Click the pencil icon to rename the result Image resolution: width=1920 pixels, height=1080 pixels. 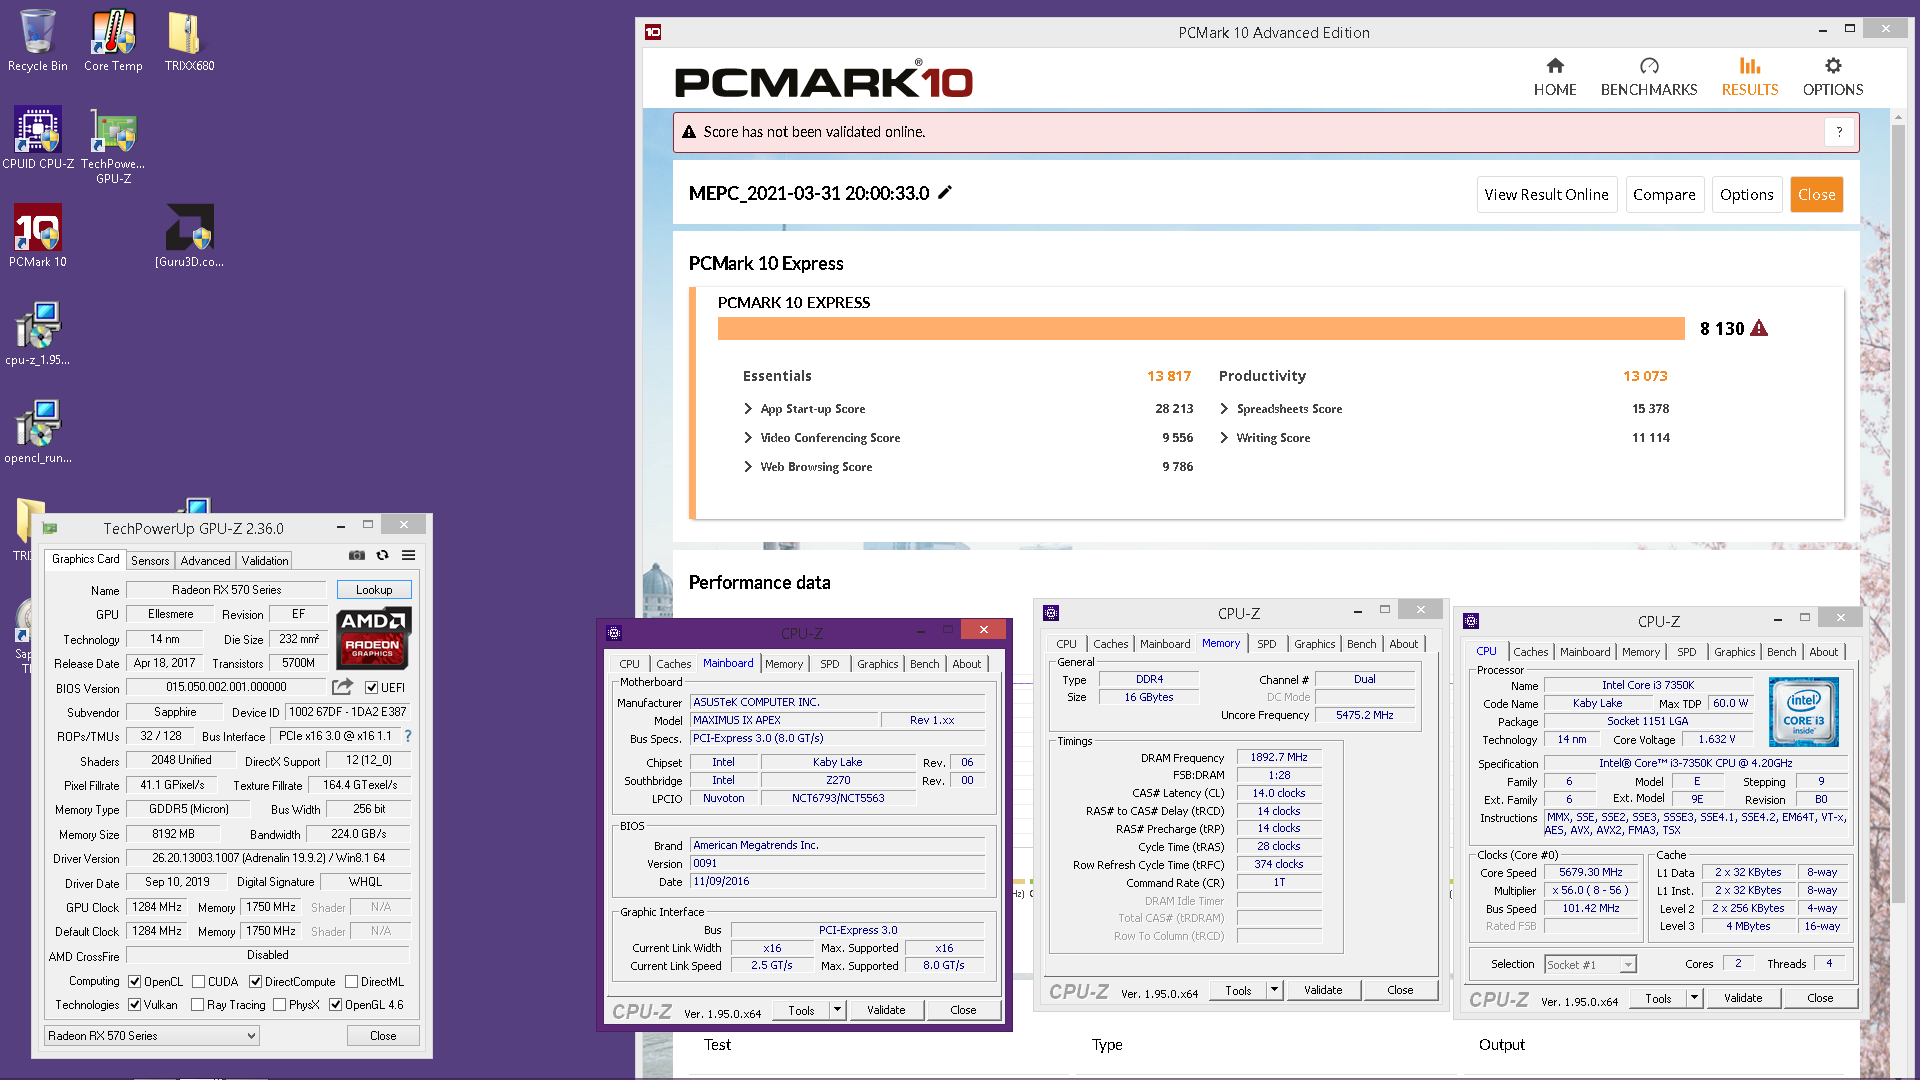click(x=945, y=192)
